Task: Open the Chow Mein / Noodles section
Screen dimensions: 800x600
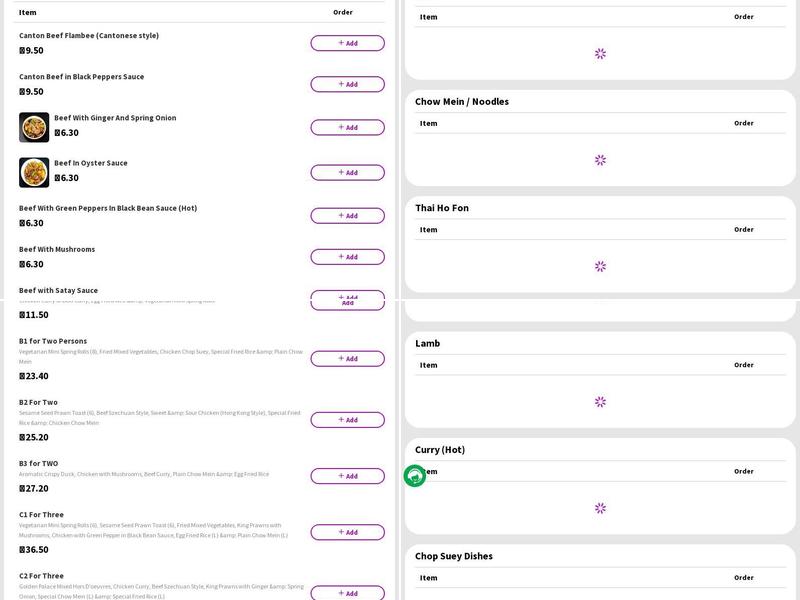Action: 462,102
